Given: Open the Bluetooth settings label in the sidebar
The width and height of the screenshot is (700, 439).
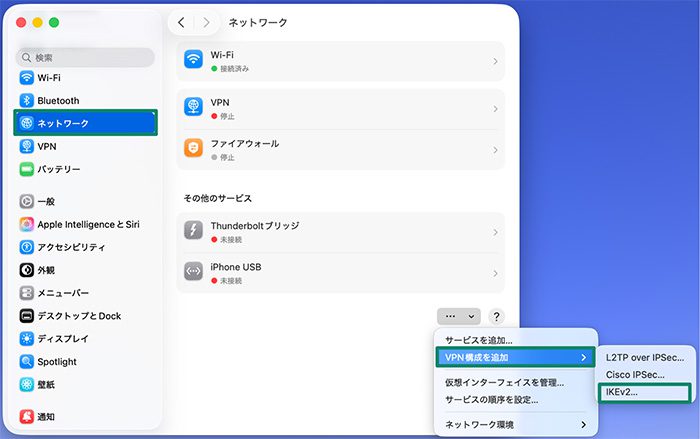Looking at the screenshot, I should [58, 100].
